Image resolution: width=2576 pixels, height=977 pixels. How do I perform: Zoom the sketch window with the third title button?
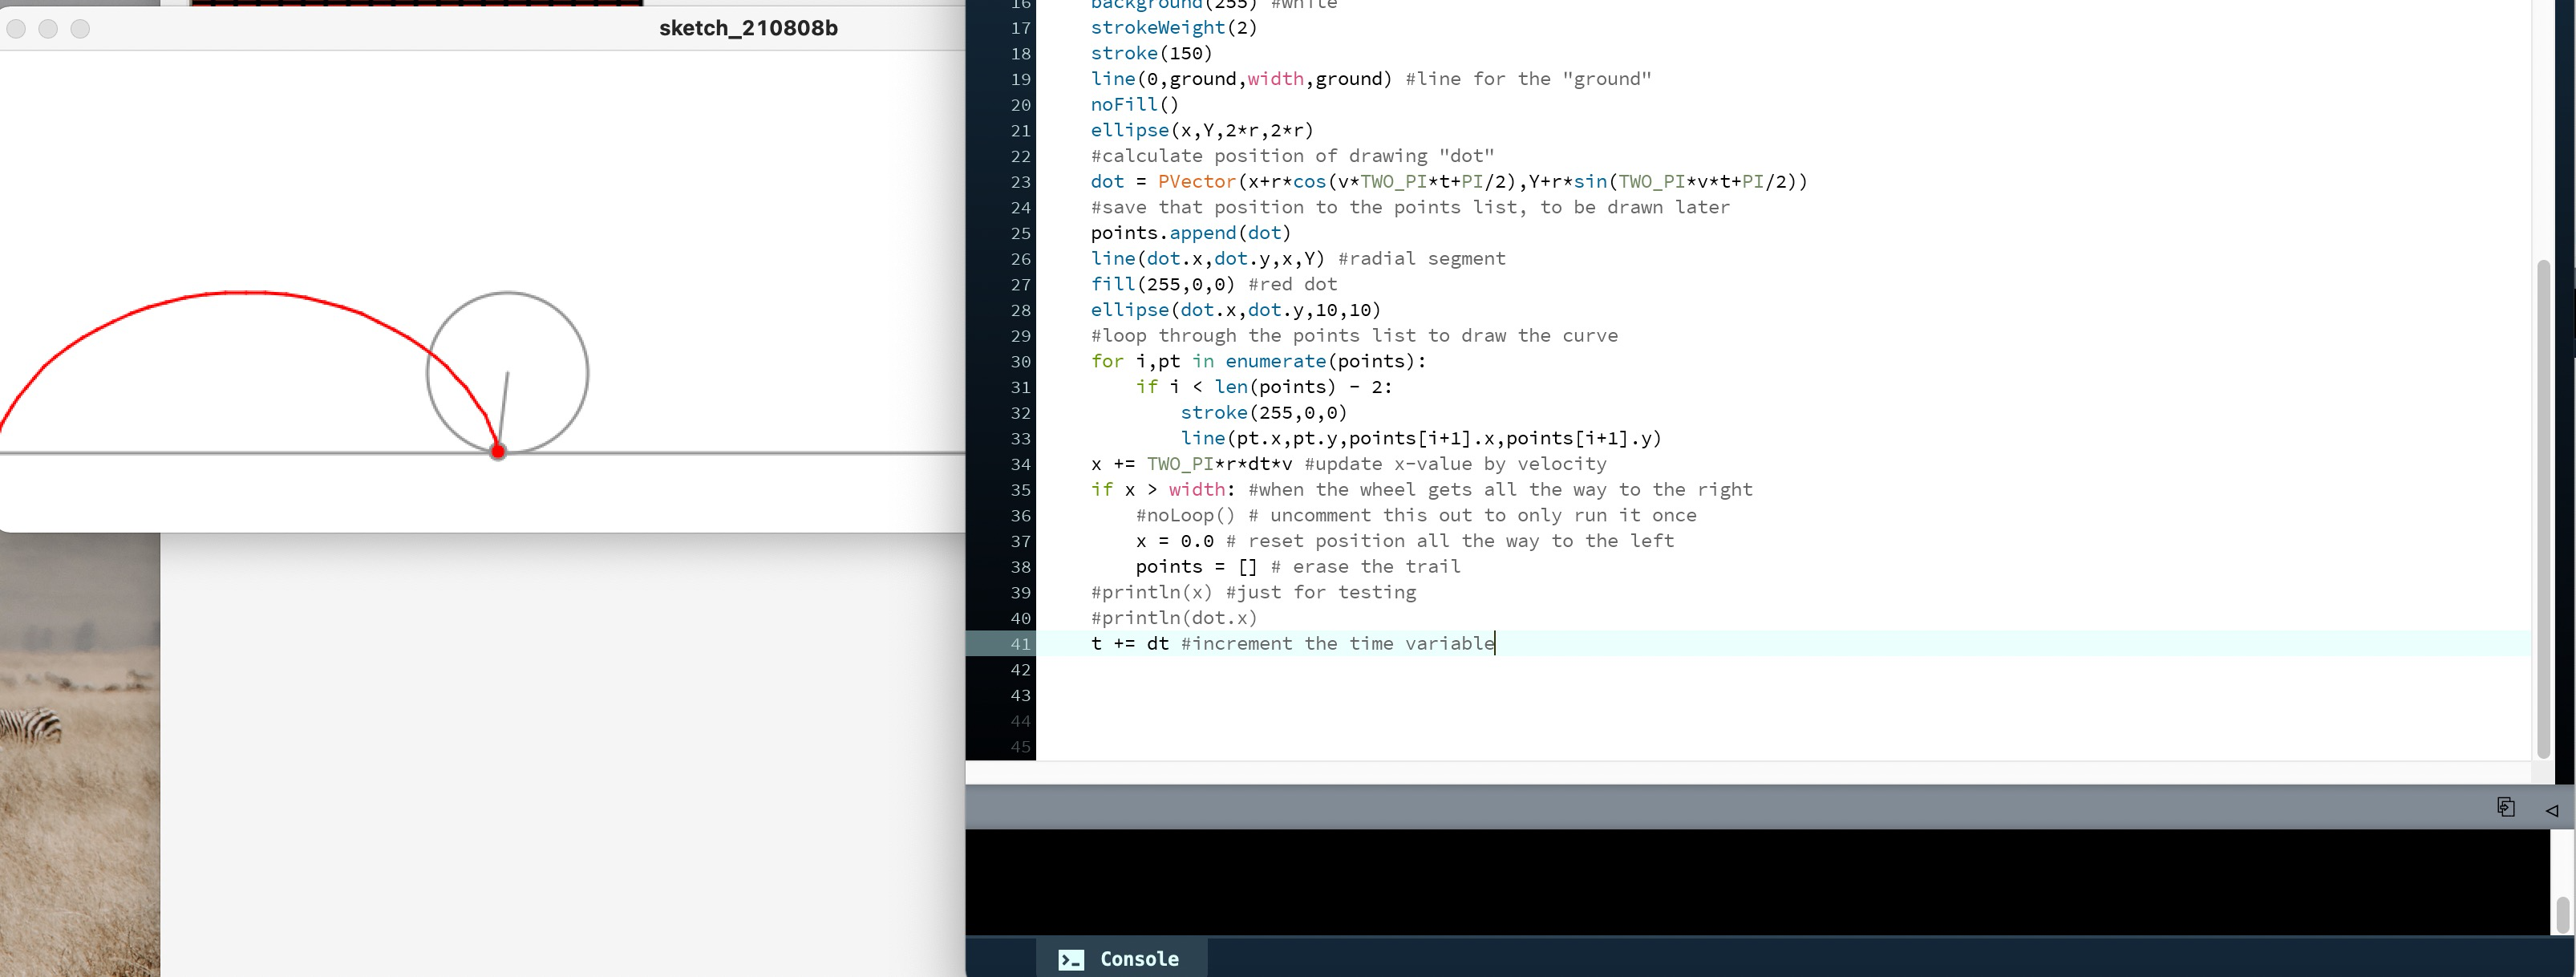pos(80,29)
